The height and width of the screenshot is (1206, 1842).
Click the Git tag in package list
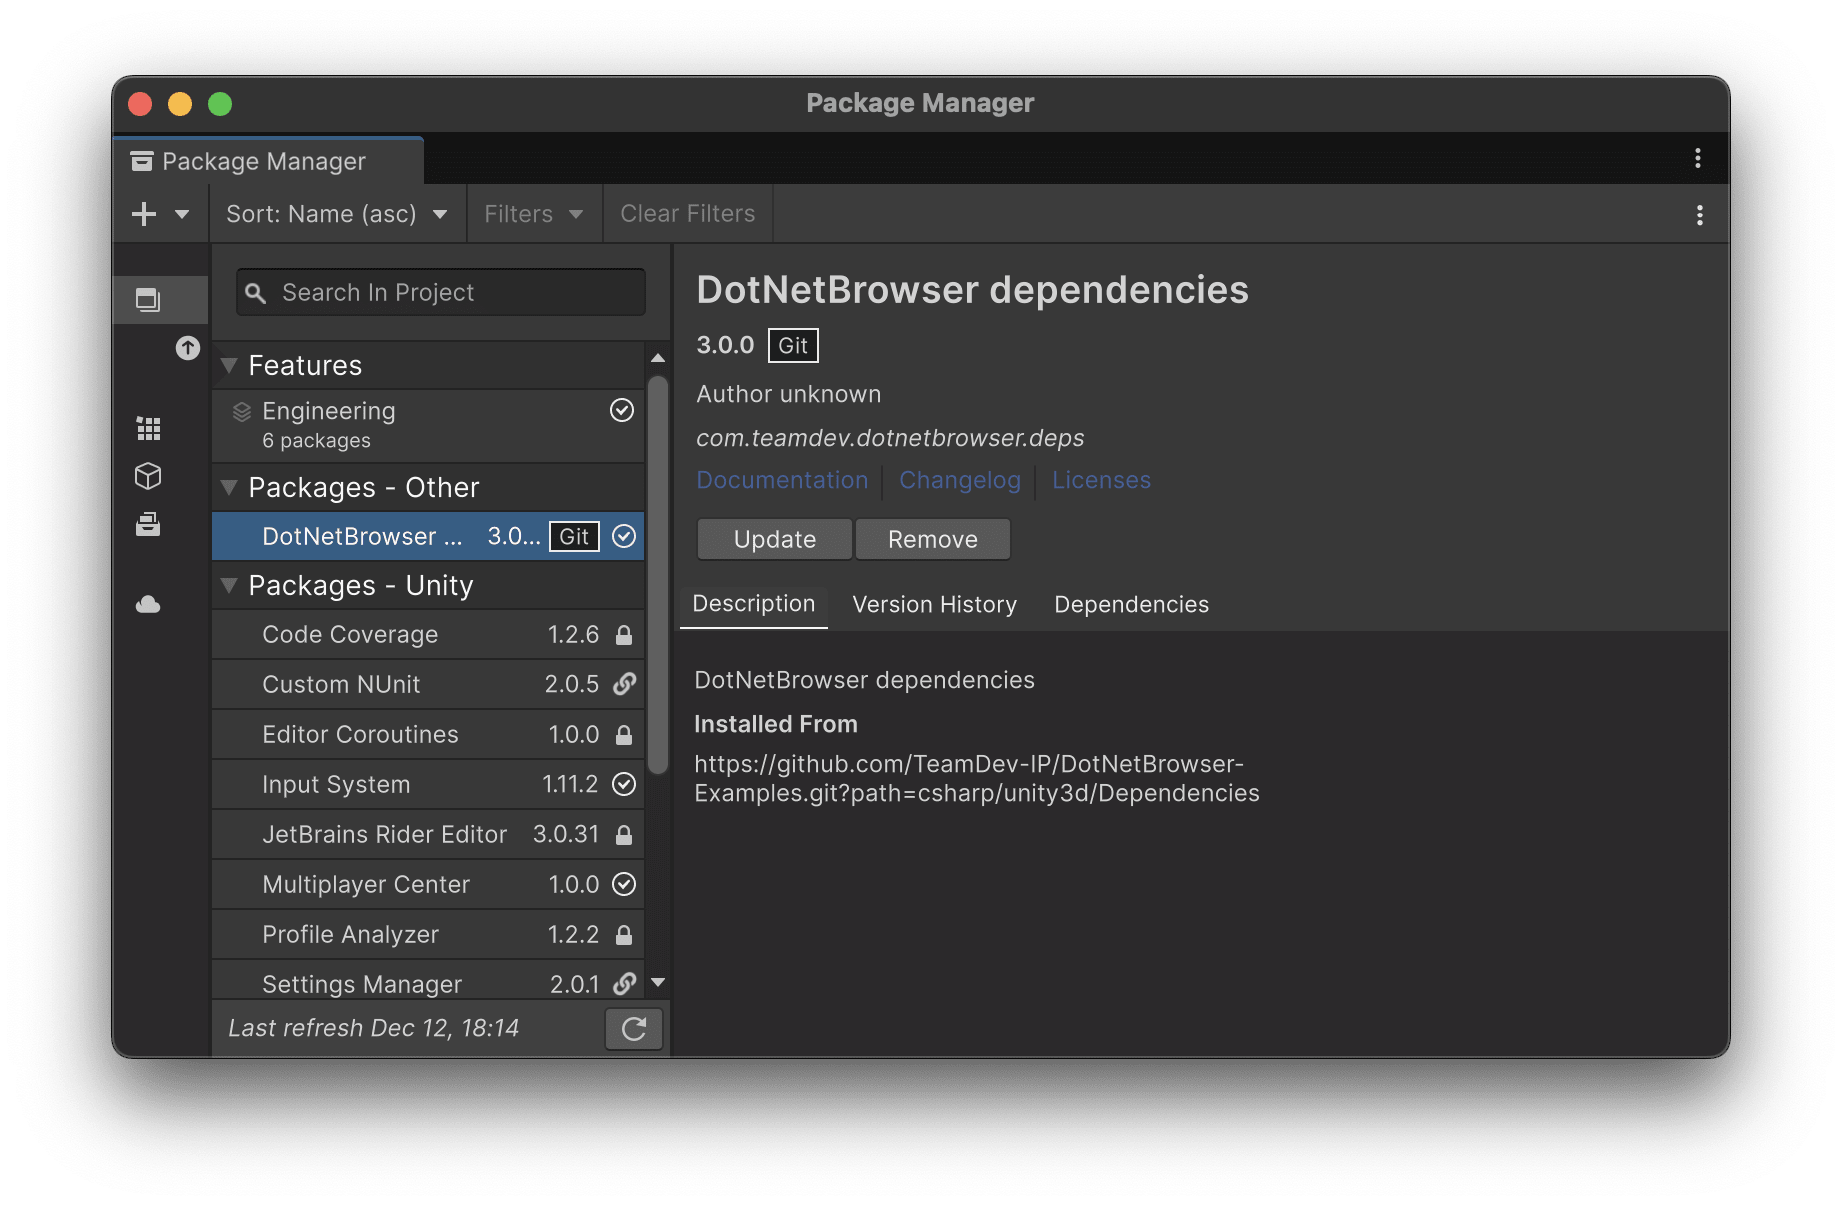(x=574, y=536)
